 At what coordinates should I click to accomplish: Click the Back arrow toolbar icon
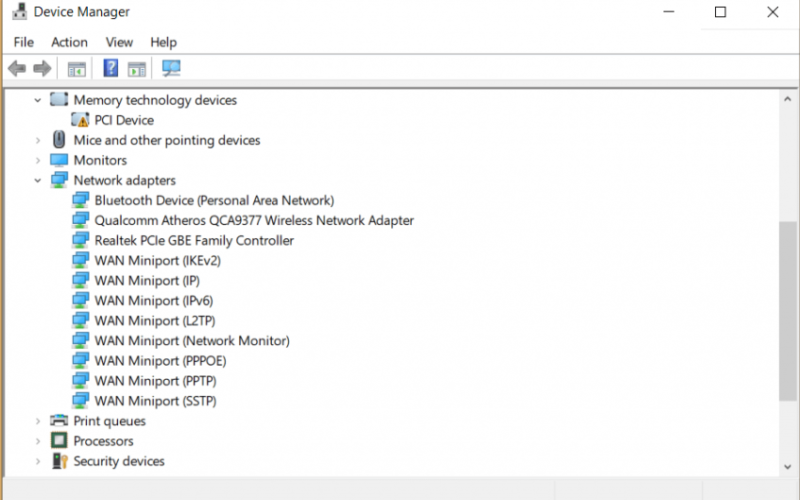click(17, 68)
